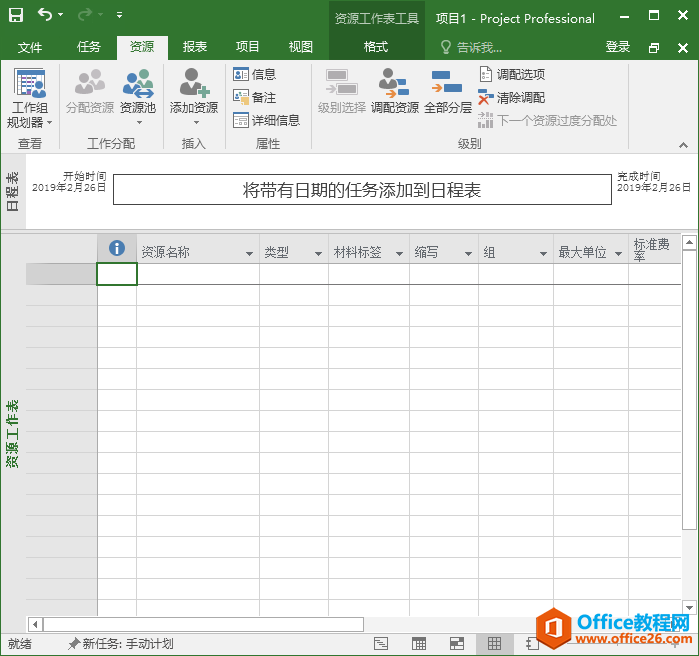Click the 添加资源 add resource icon
The width and height of the screenshot is (699, 656).
[x=193, y=85]
